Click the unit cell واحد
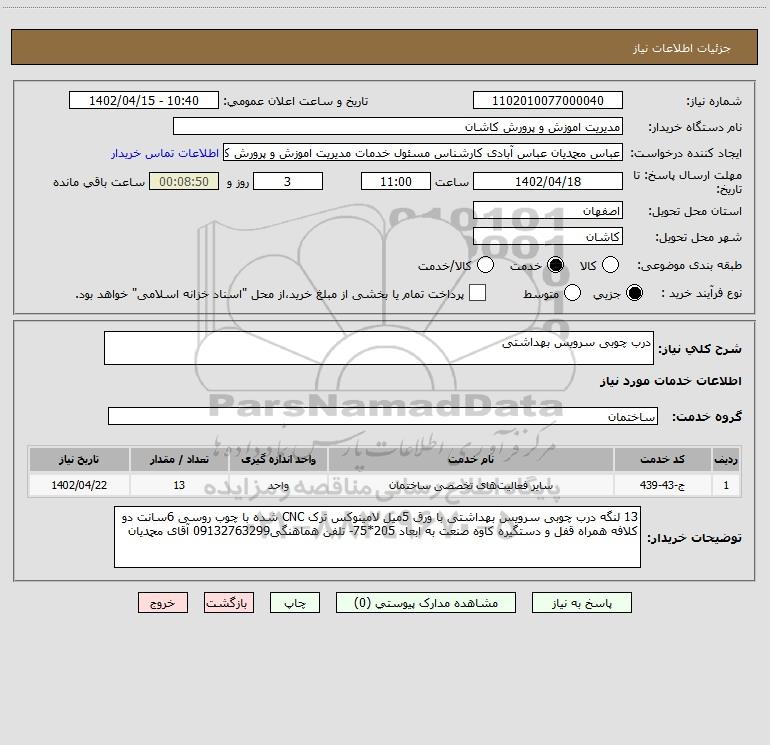Screen dimensions: 770x745 coord(278,485)
